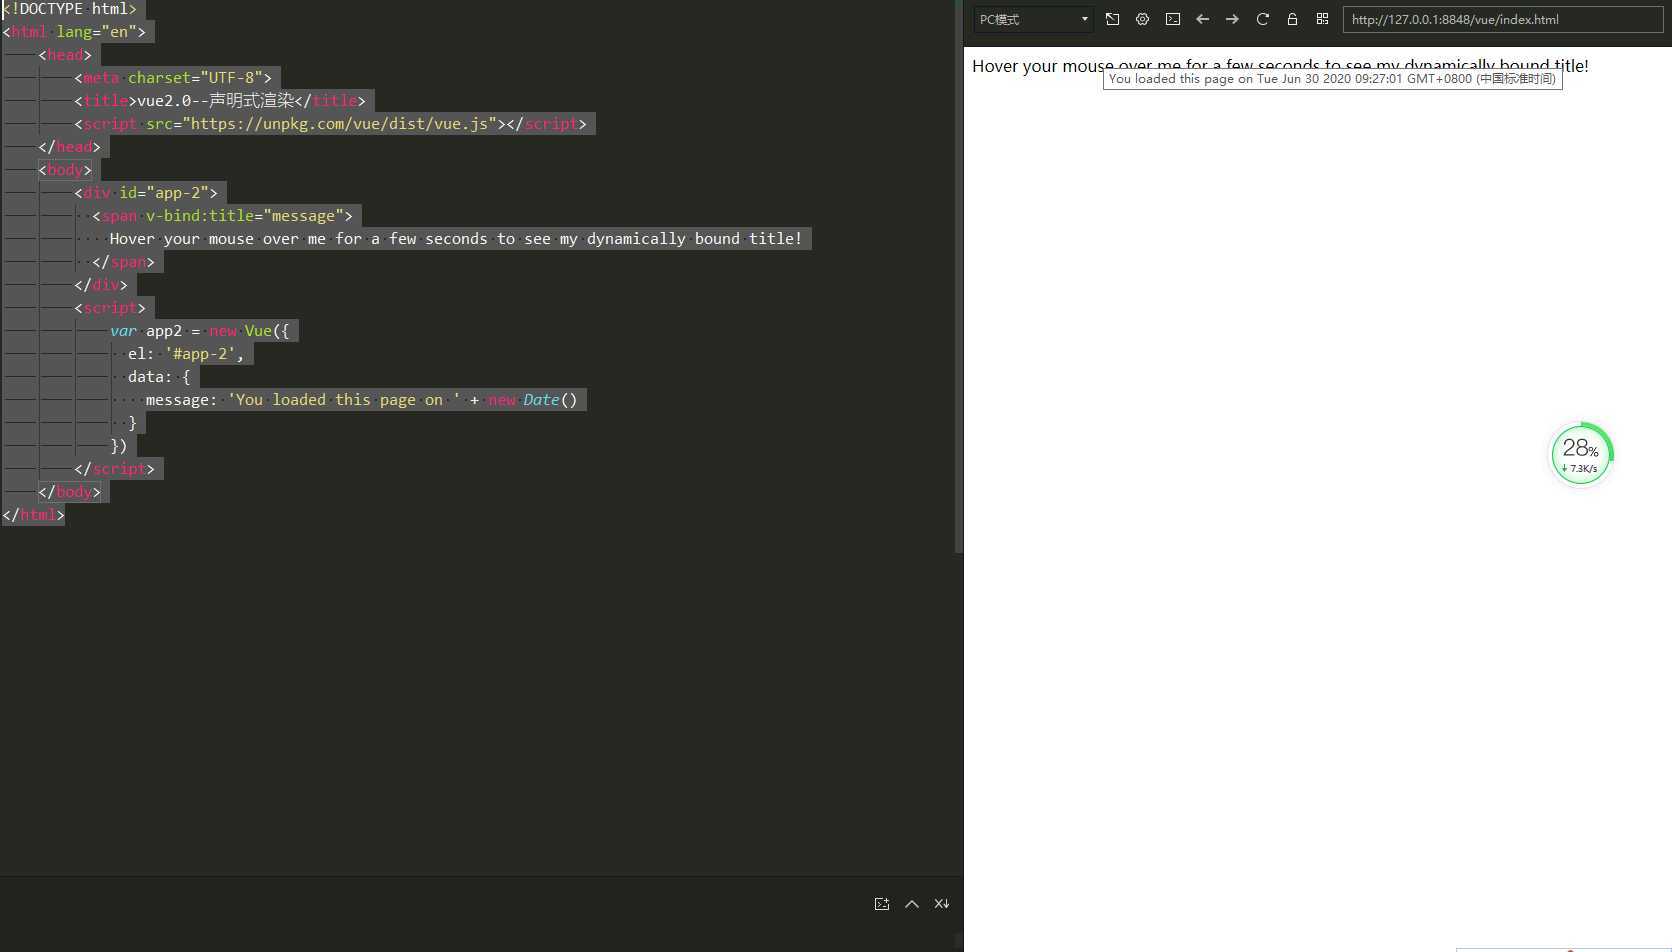Click the rendered hover text in preview
This screenshot has width=1672, height=952.
click(1280, 66)
